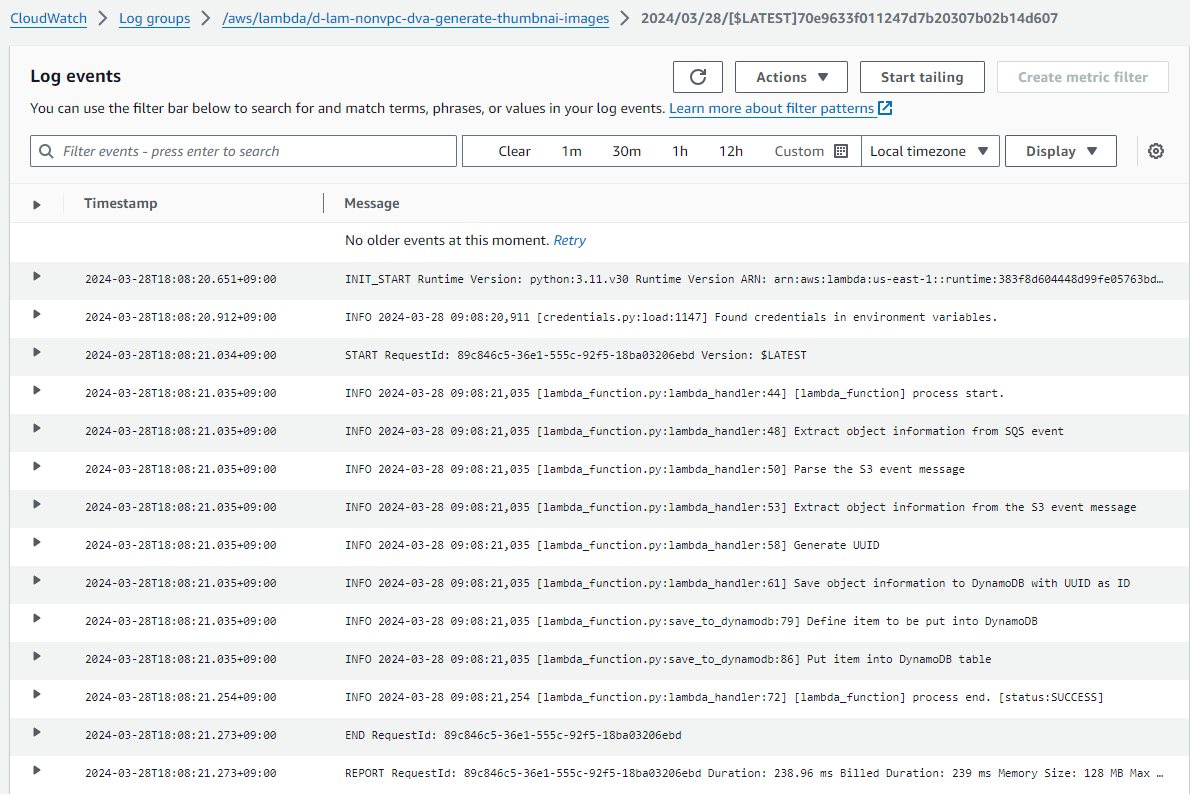1190x794 pixels.
Task: Select the 30m time range
Action: (x=626, y=151)
